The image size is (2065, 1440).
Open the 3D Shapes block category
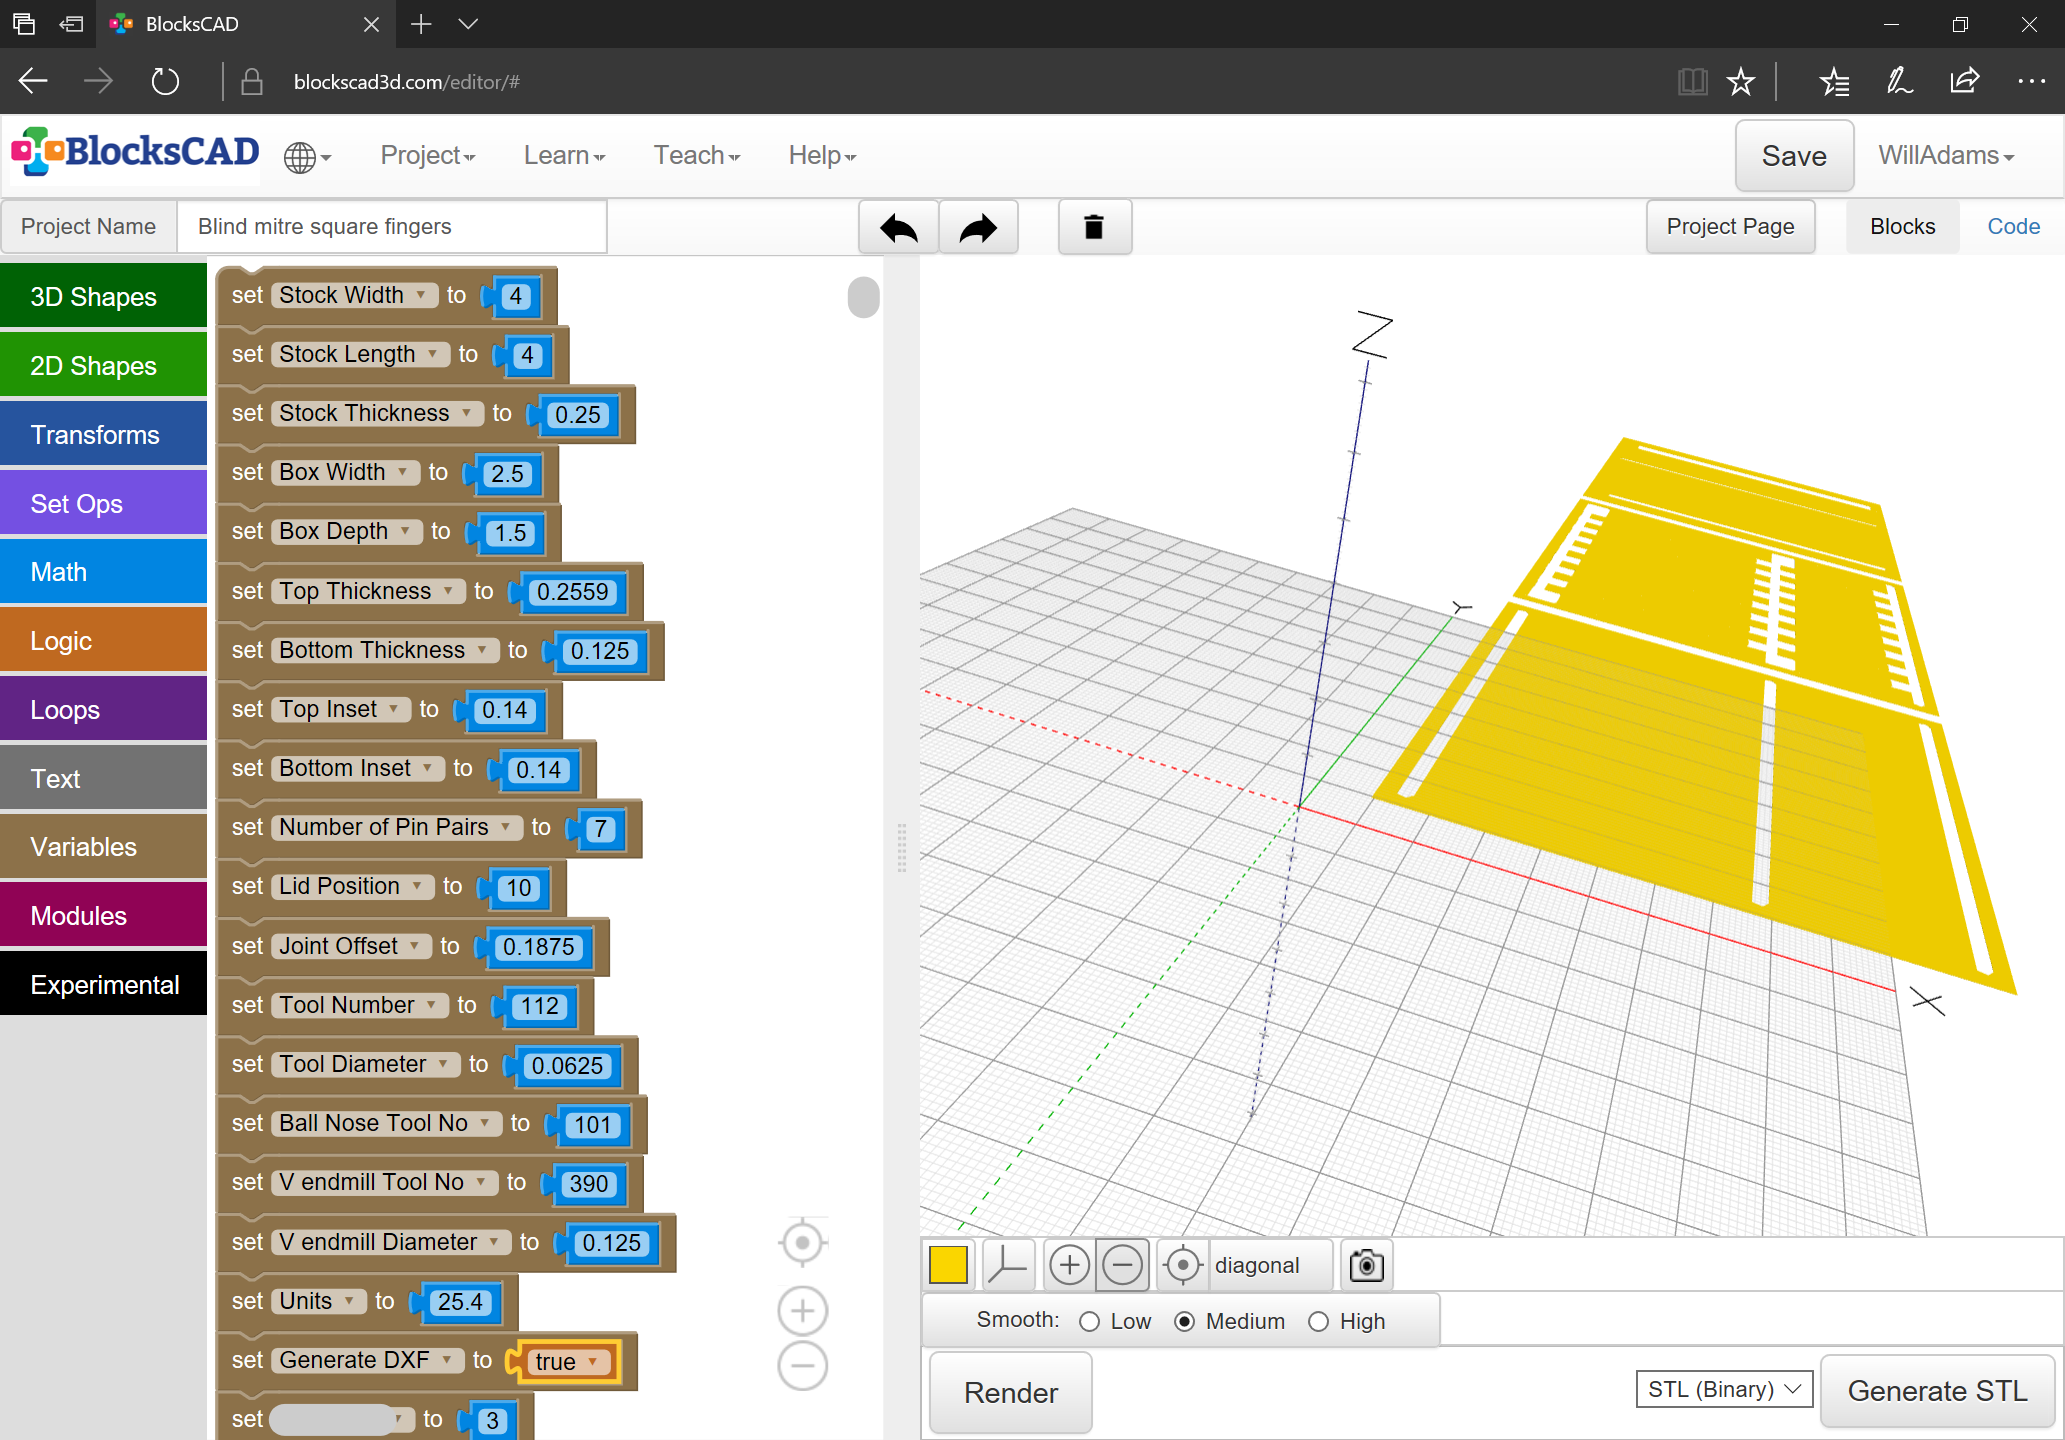104,296
